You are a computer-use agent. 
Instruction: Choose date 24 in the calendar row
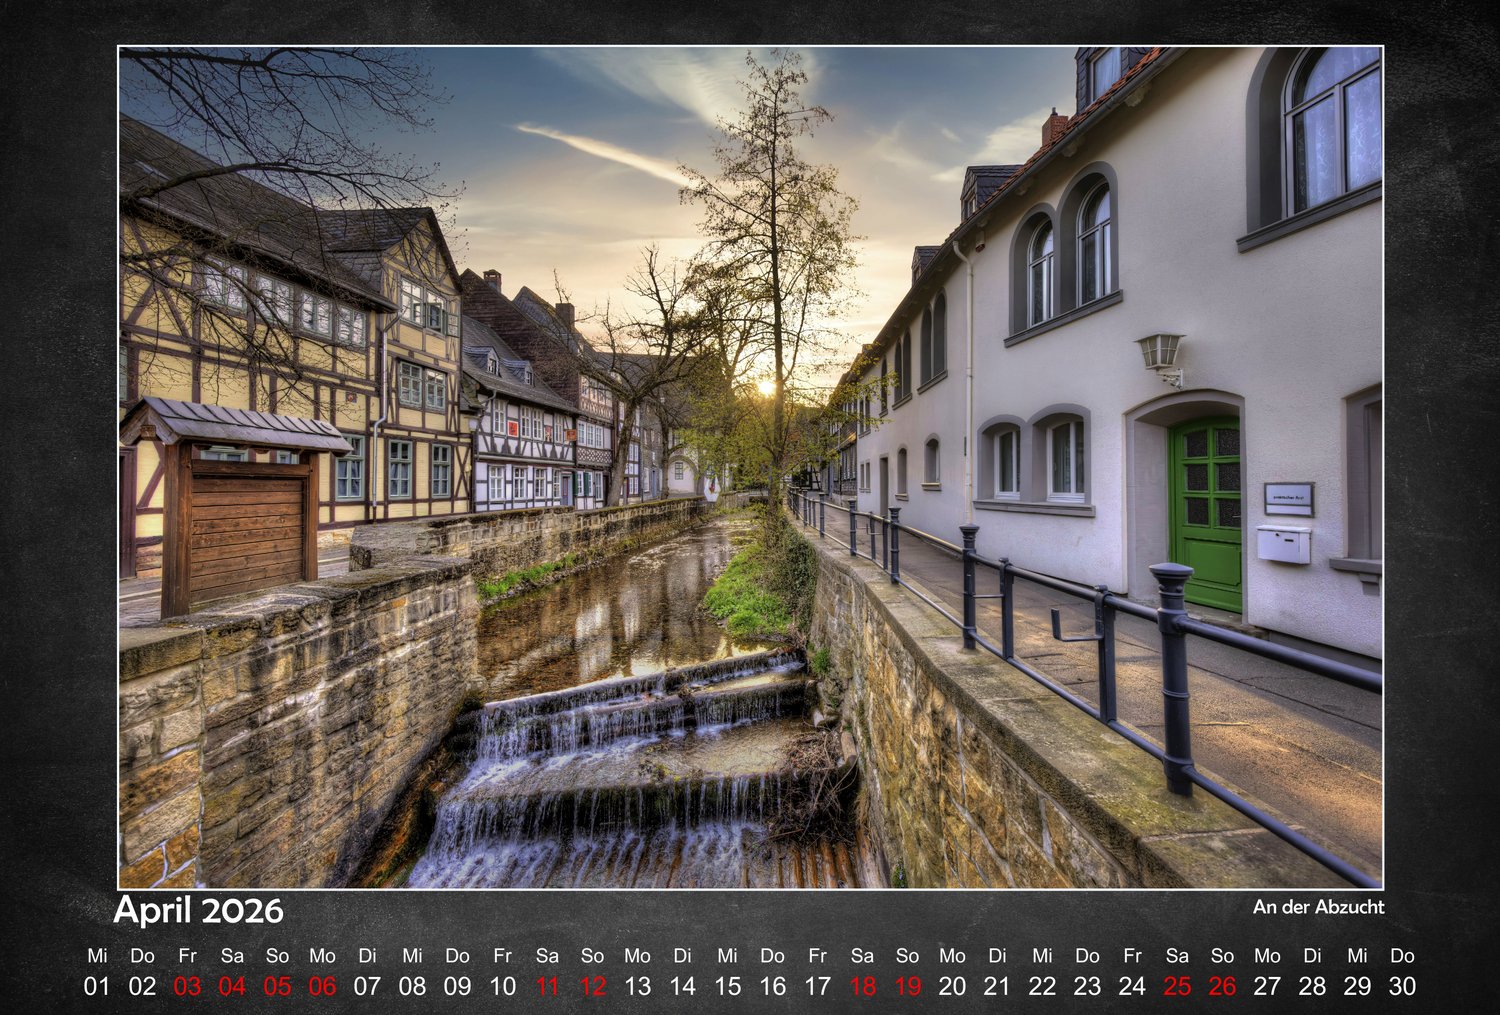tap(1132, 986)
